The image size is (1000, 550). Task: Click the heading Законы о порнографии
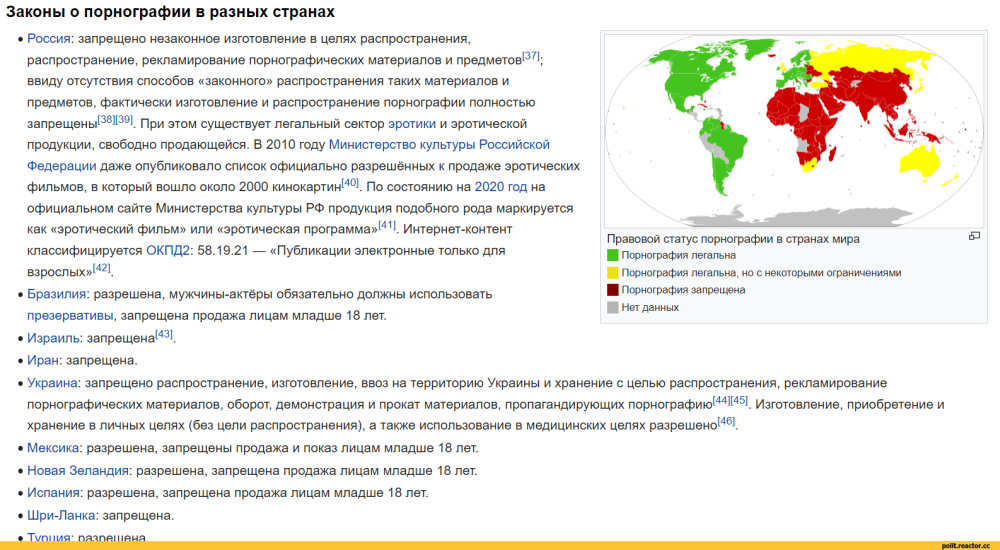click(170, 11)
